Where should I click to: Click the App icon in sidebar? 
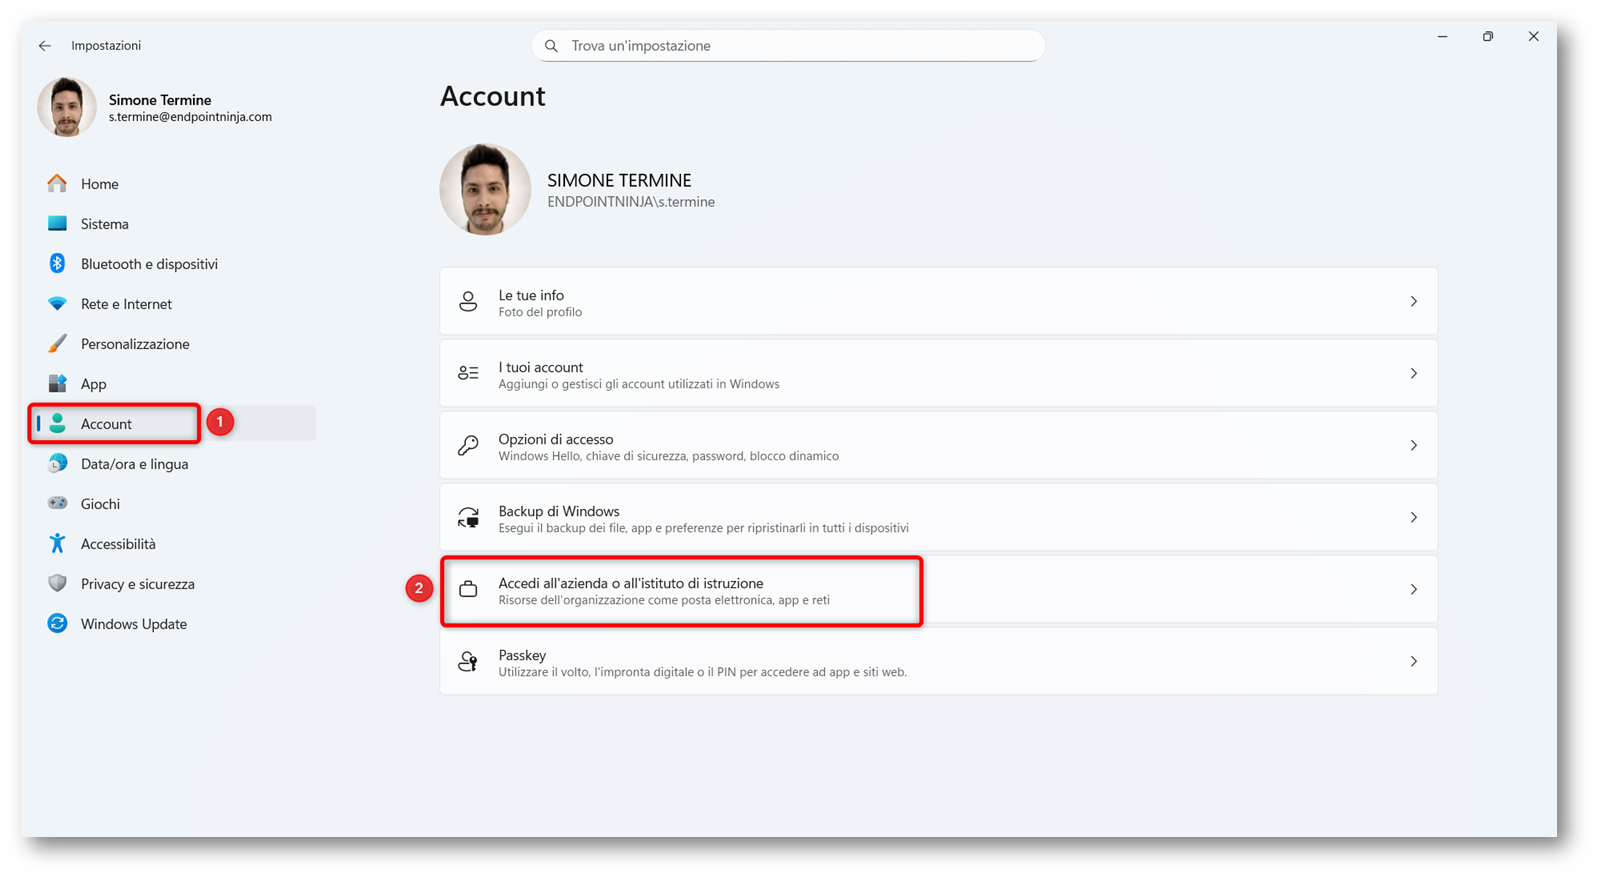coord(57,383)
